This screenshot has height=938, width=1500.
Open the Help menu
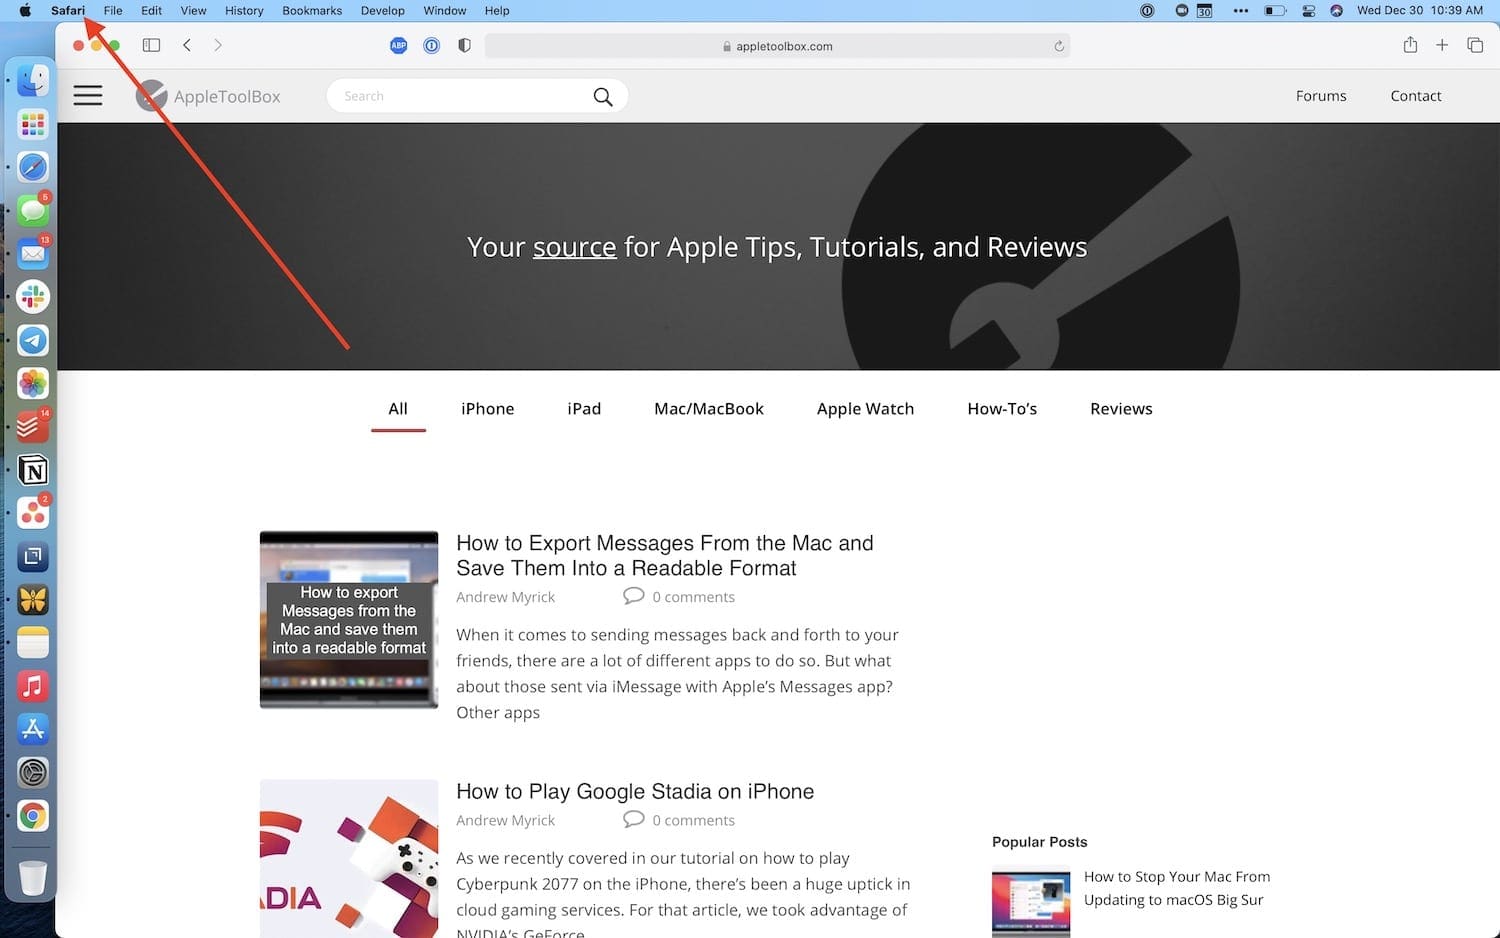click(497, 11)
